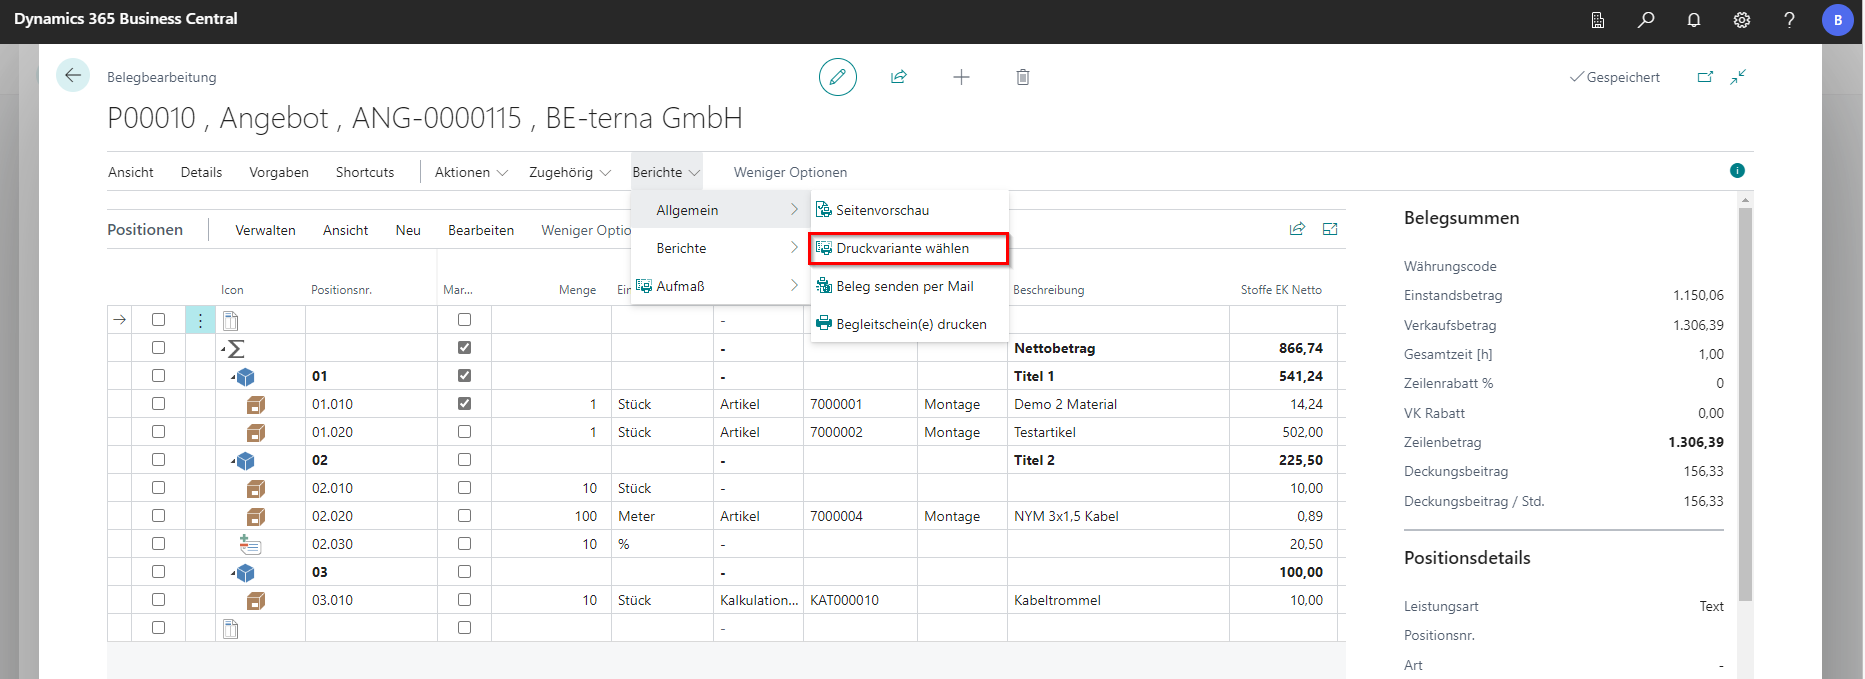This screenshot has width=1865, height=679.
Task: Enable the marked checkbox for position 02
Action: (464, 460)
